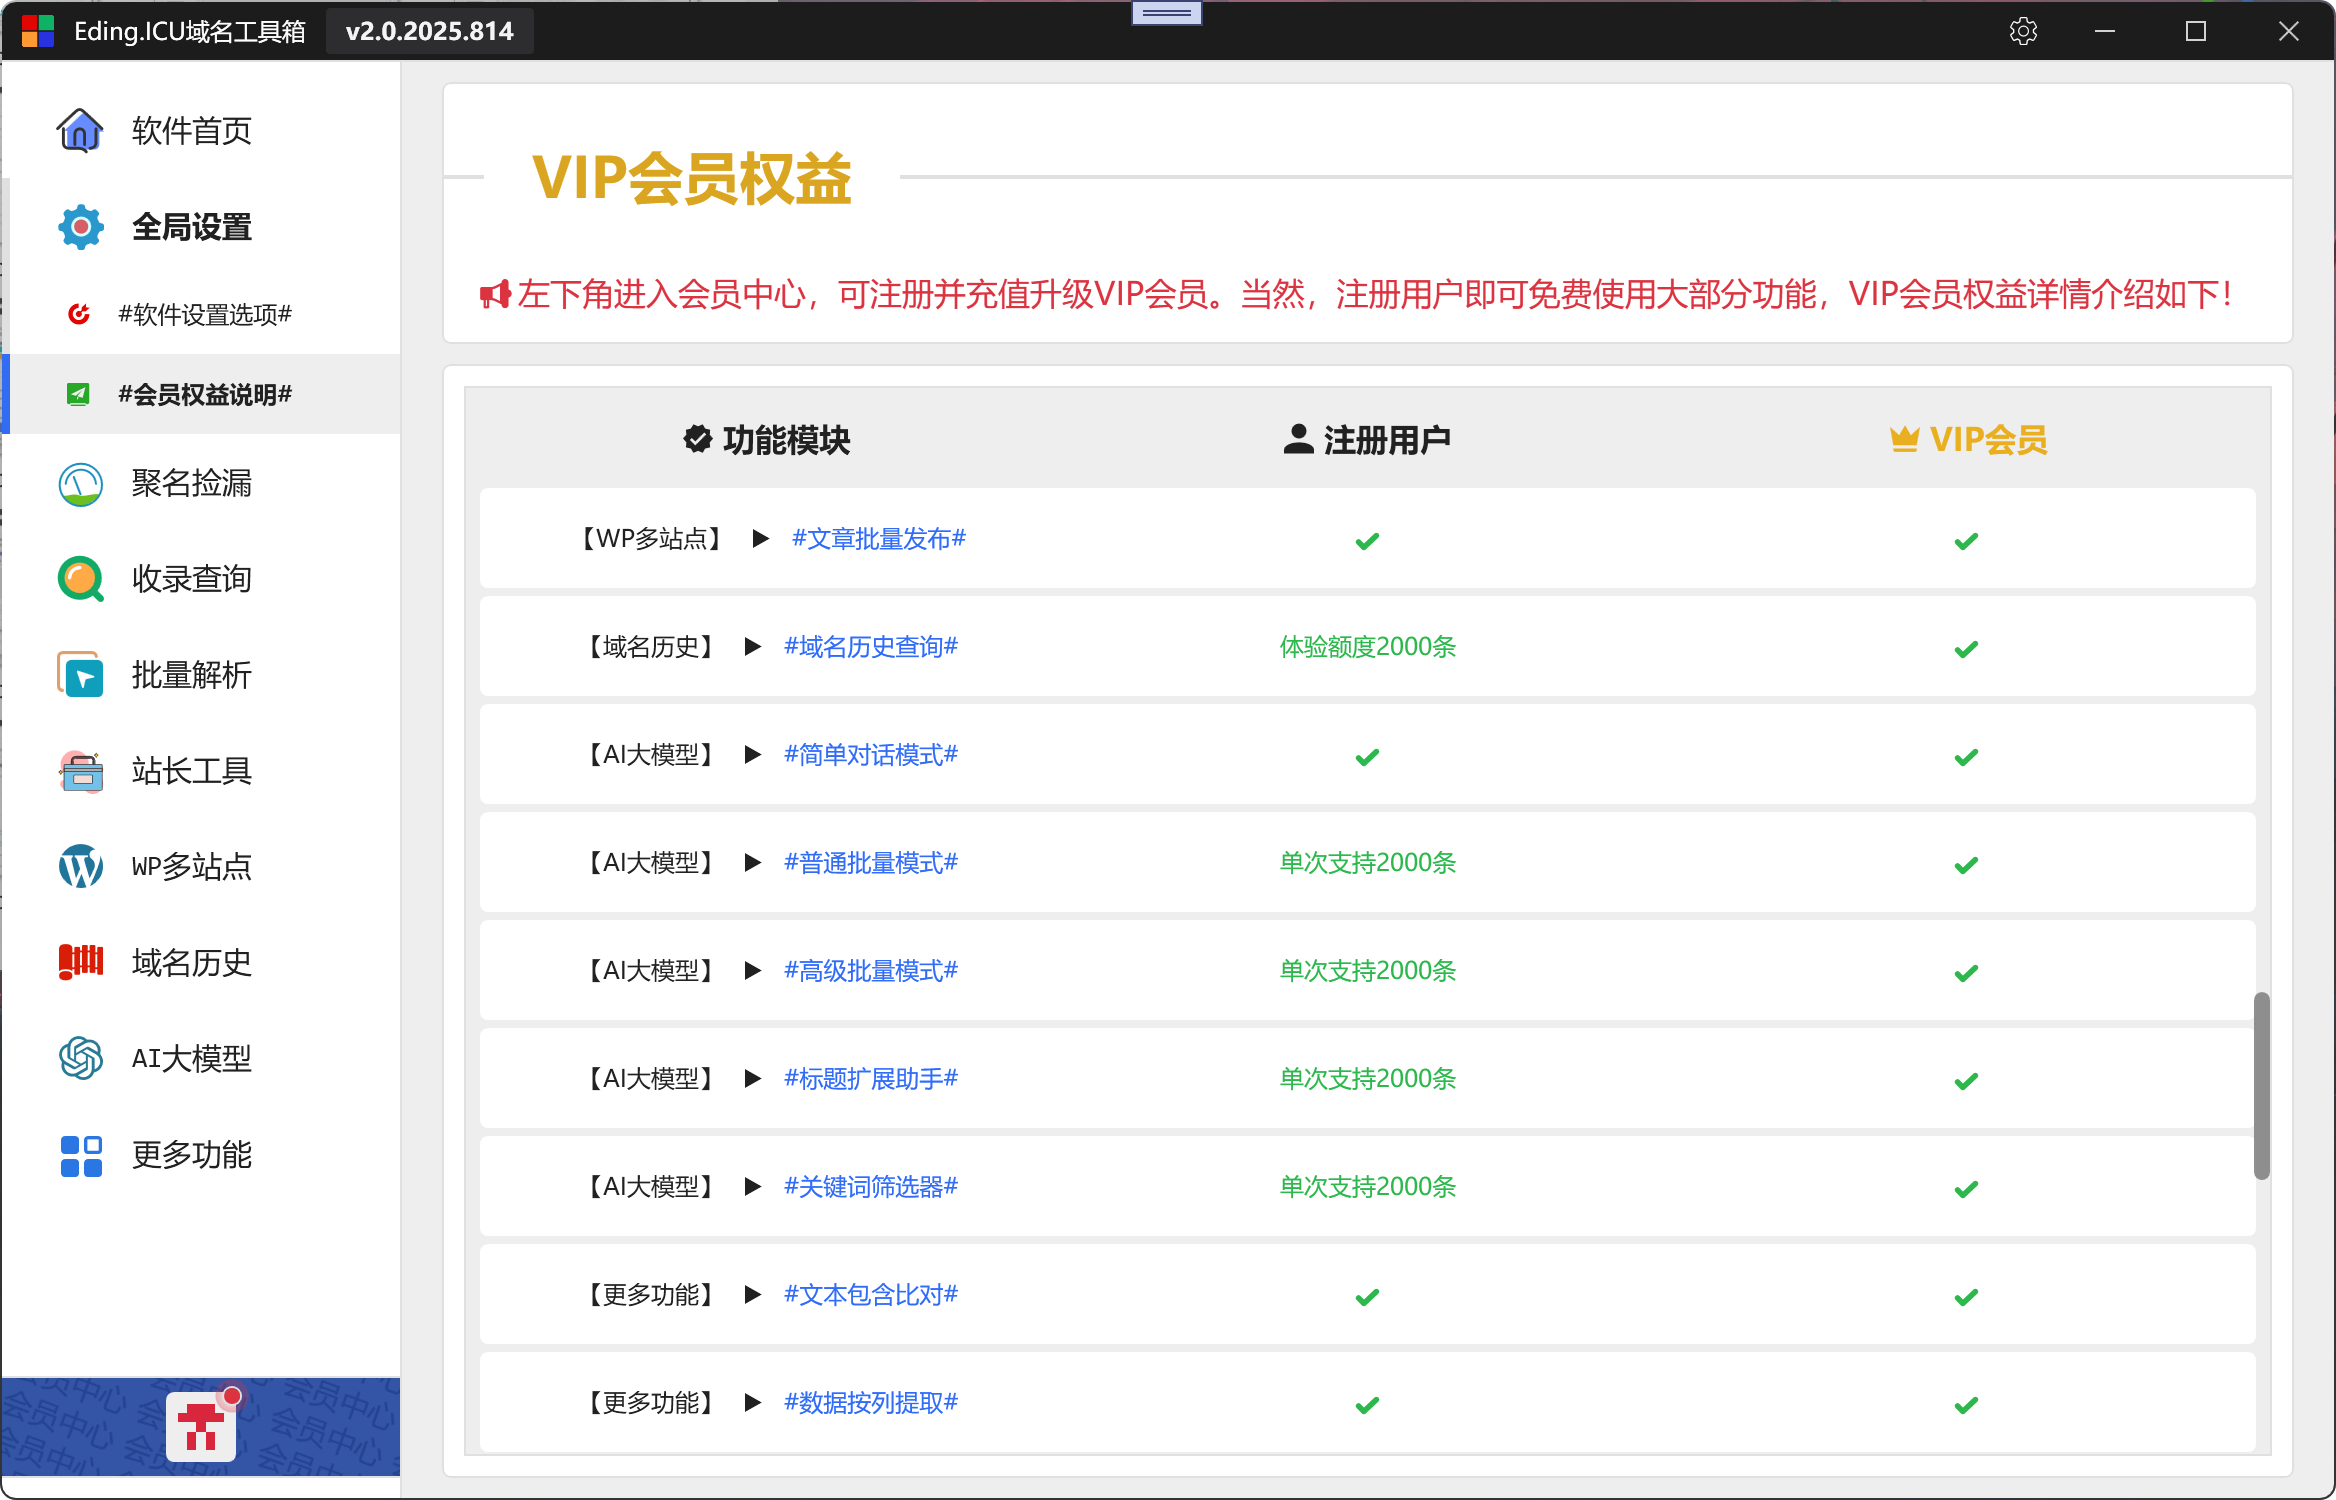Open the #标题扩展助手# link

871,1079
